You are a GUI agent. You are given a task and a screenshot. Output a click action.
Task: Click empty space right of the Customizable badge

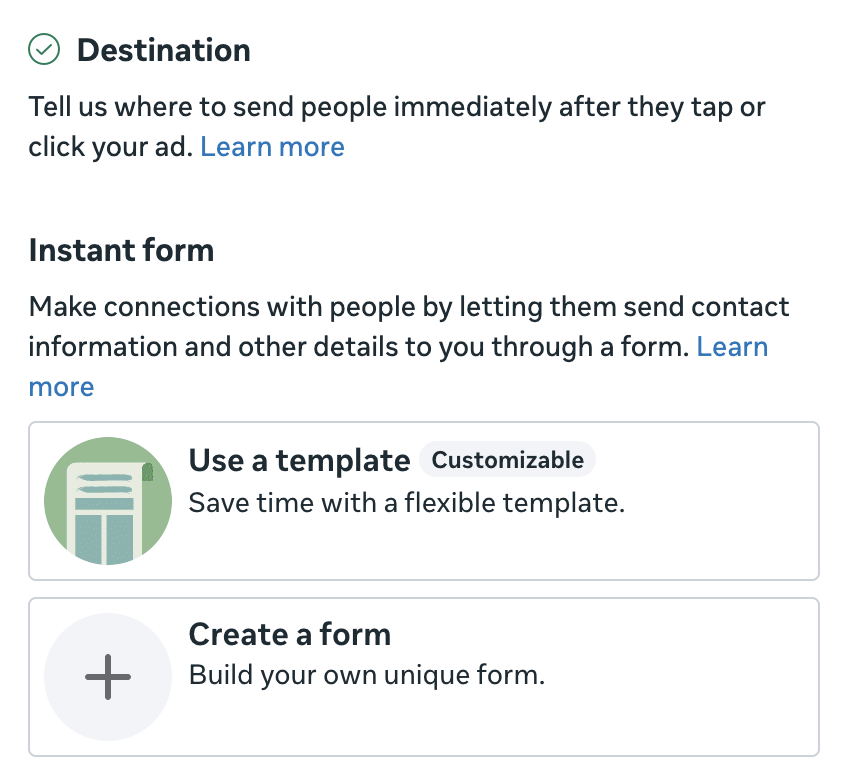(705, 460)
